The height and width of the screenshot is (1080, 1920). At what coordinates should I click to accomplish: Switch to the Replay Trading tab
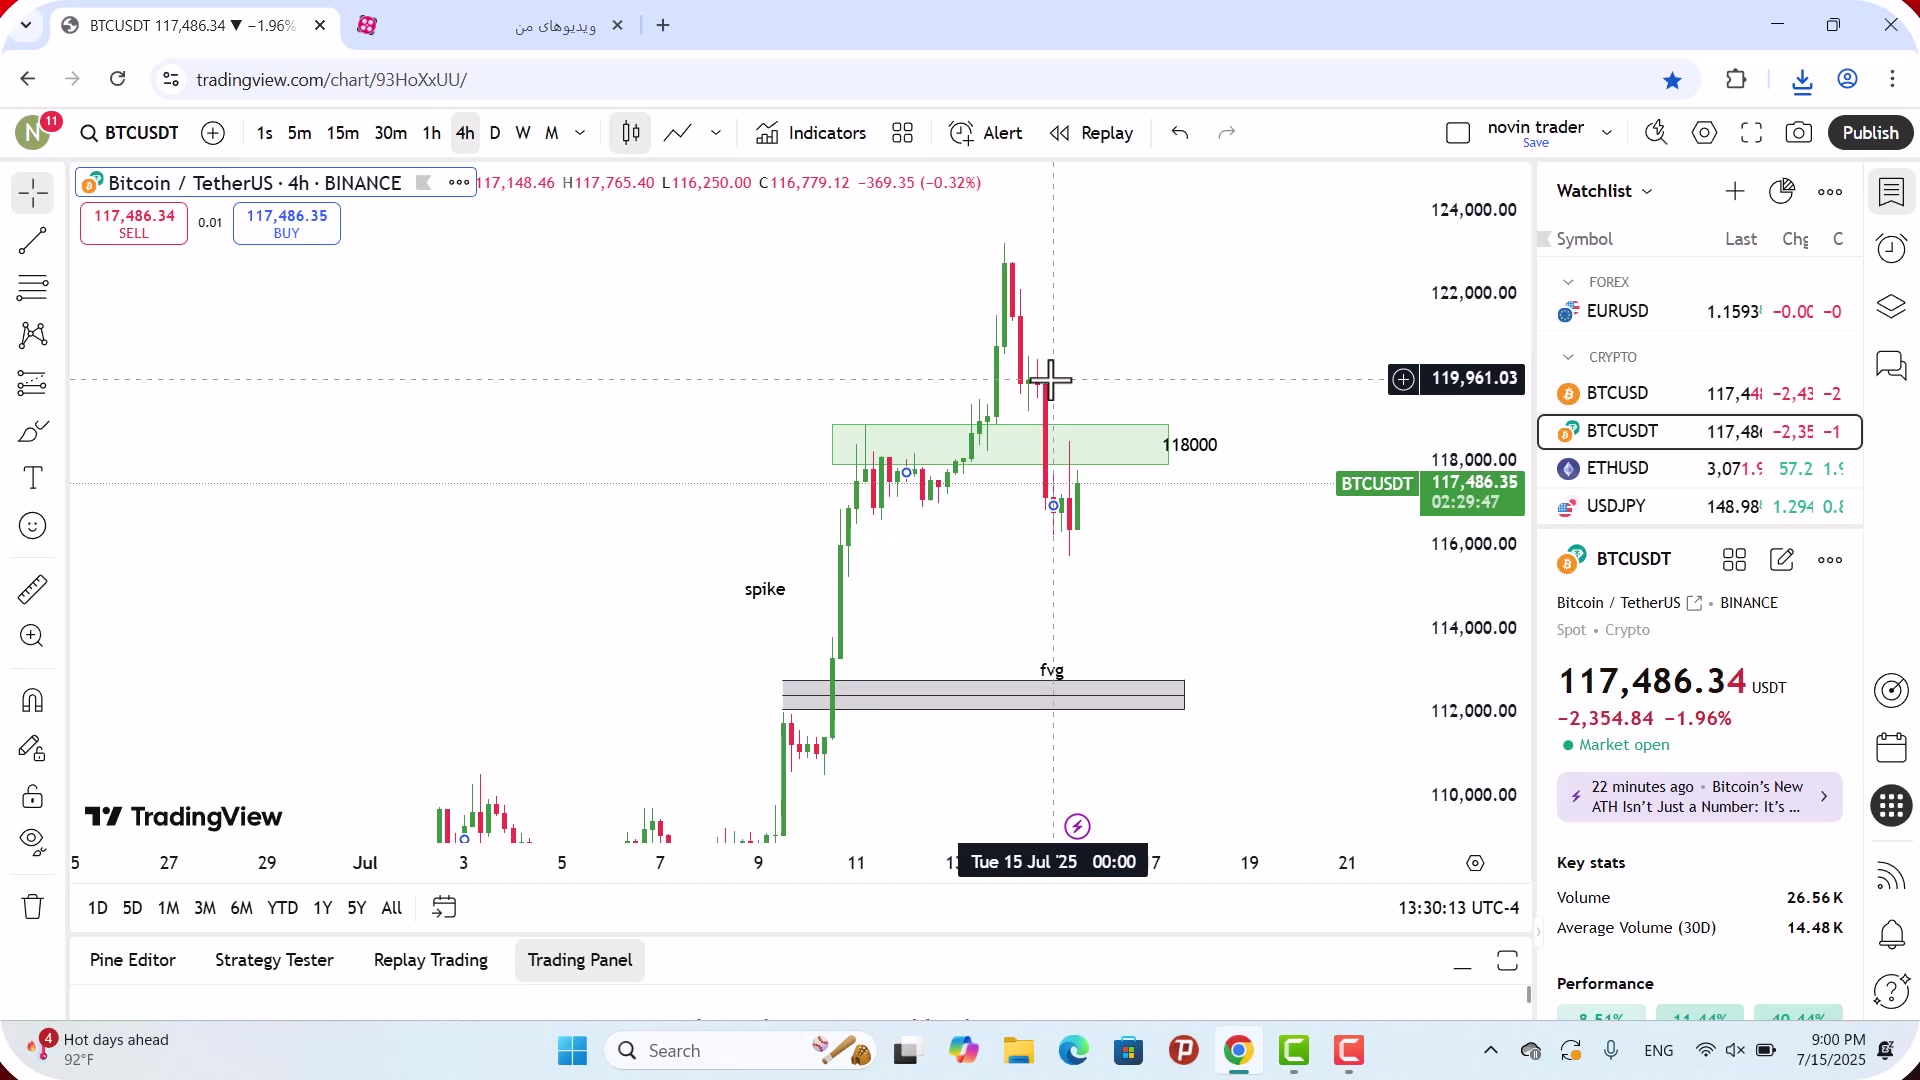pyautogui.click(x=431, y=960)
